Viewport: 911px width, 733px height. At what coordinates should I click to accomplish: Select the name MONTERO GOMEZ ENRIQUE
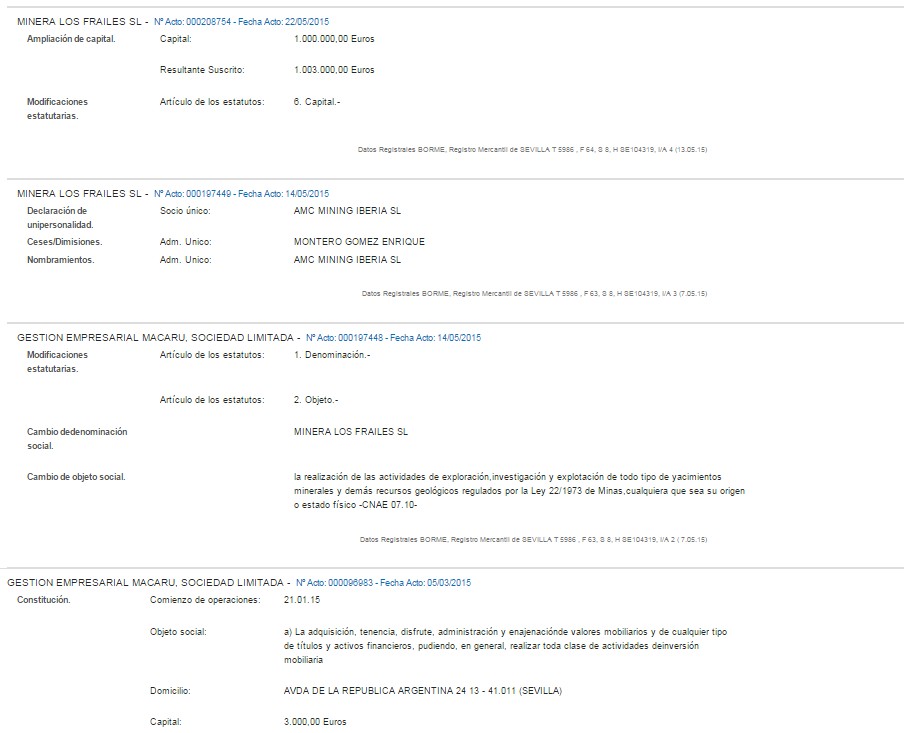coord(359,242)
